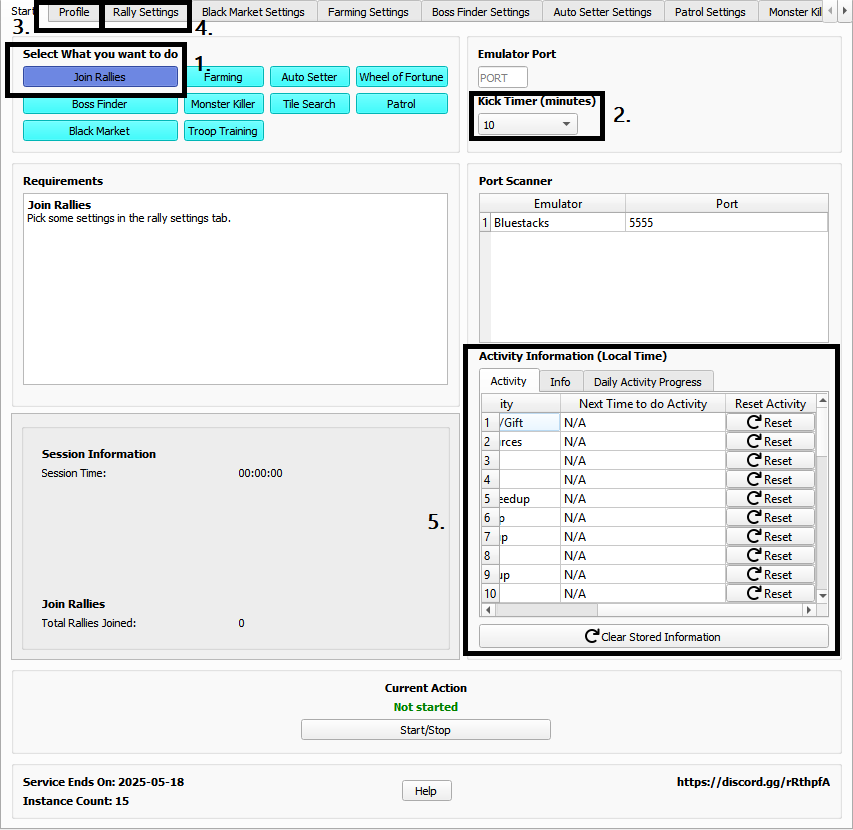Select the Bluestacks row in Port Scanner
The image size is (853, 830).
click(x=558, y=223)
